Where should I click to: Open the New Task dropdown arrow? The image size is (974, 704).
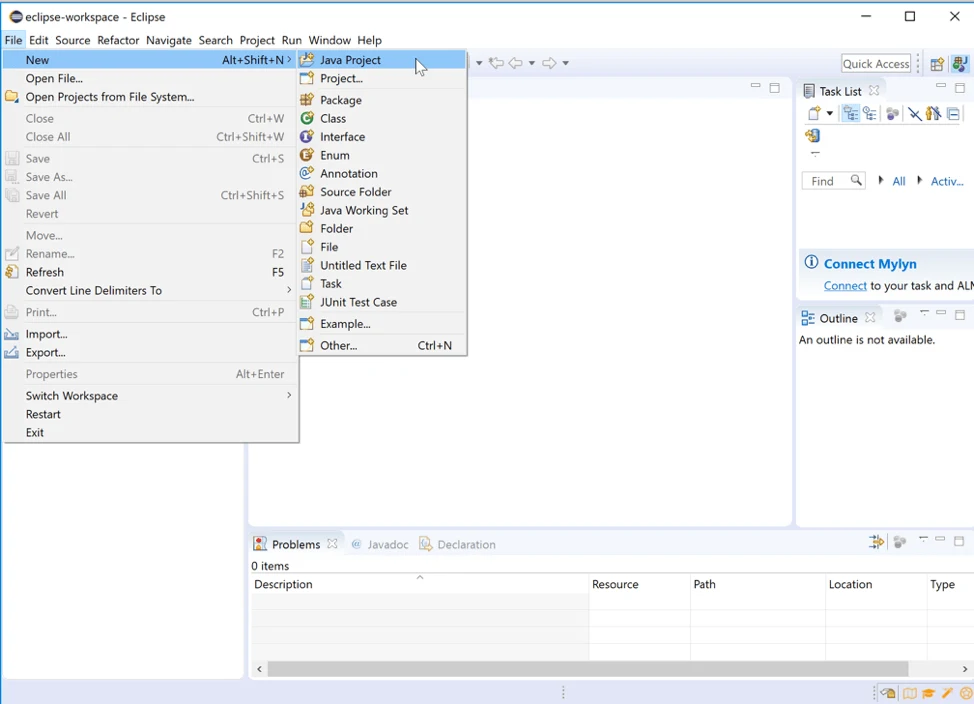(x=829, y=113)
